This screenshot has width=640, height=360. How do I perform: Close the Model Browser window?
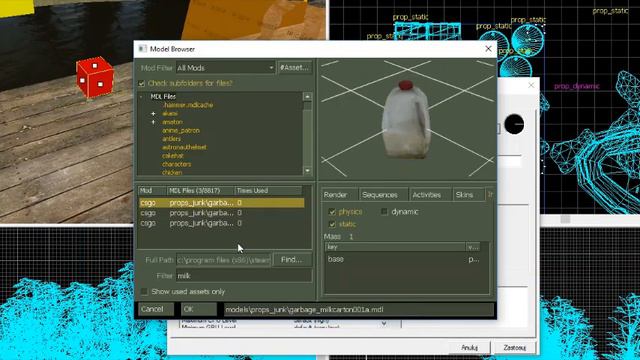click(x=488, y=49)
